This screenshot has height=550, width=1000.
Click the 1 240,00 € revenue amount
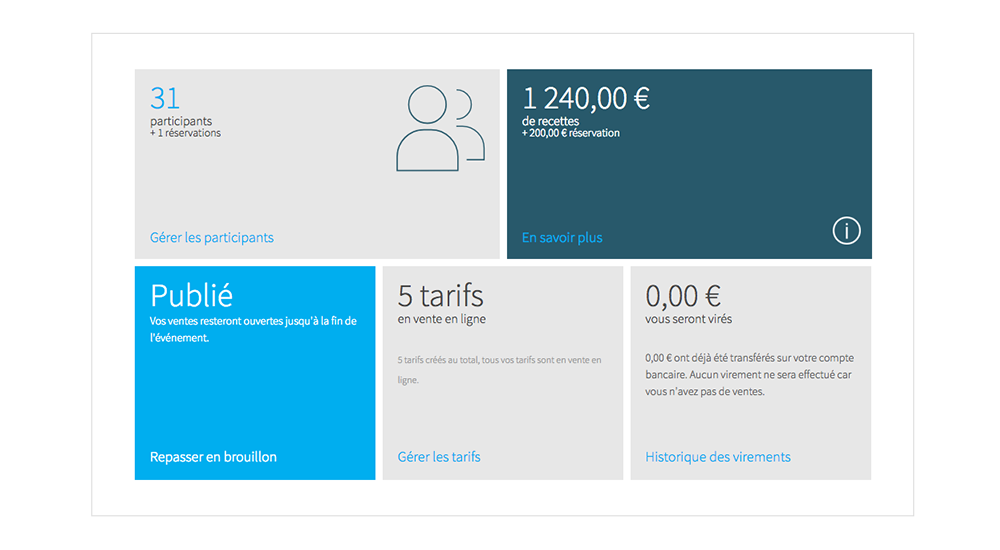(x=586, y=98)
